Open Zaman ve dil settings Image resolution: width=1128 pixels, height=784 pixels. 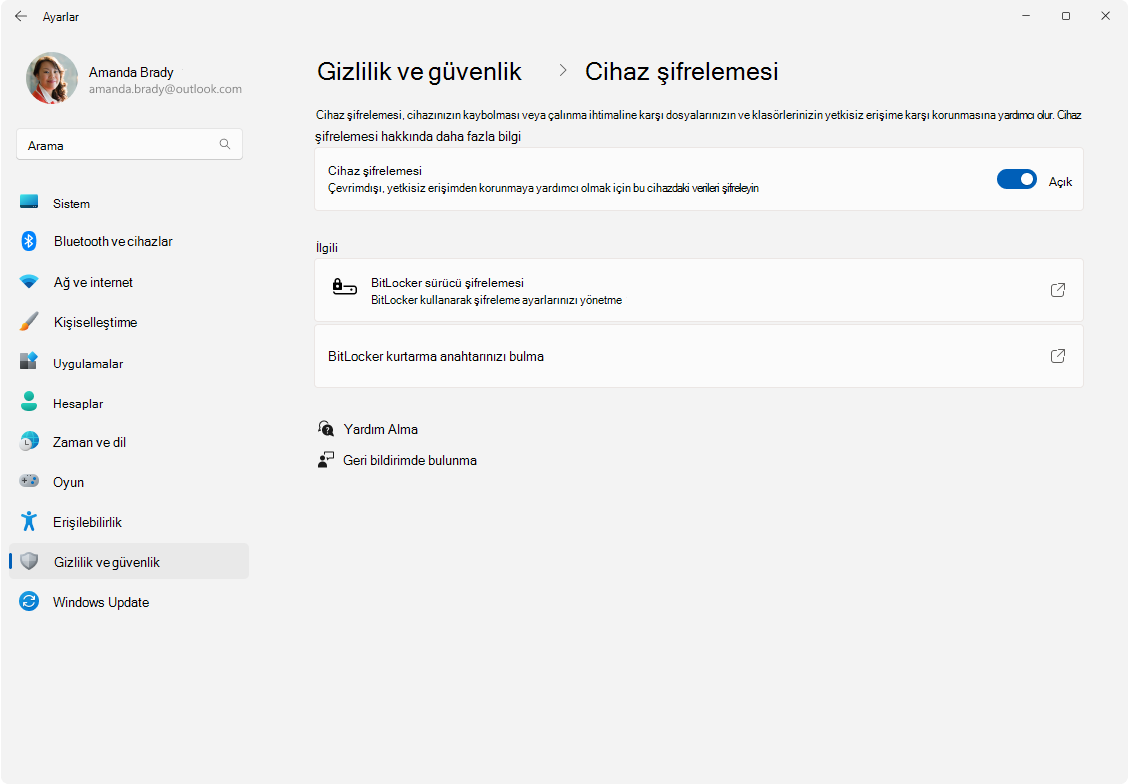129,442
